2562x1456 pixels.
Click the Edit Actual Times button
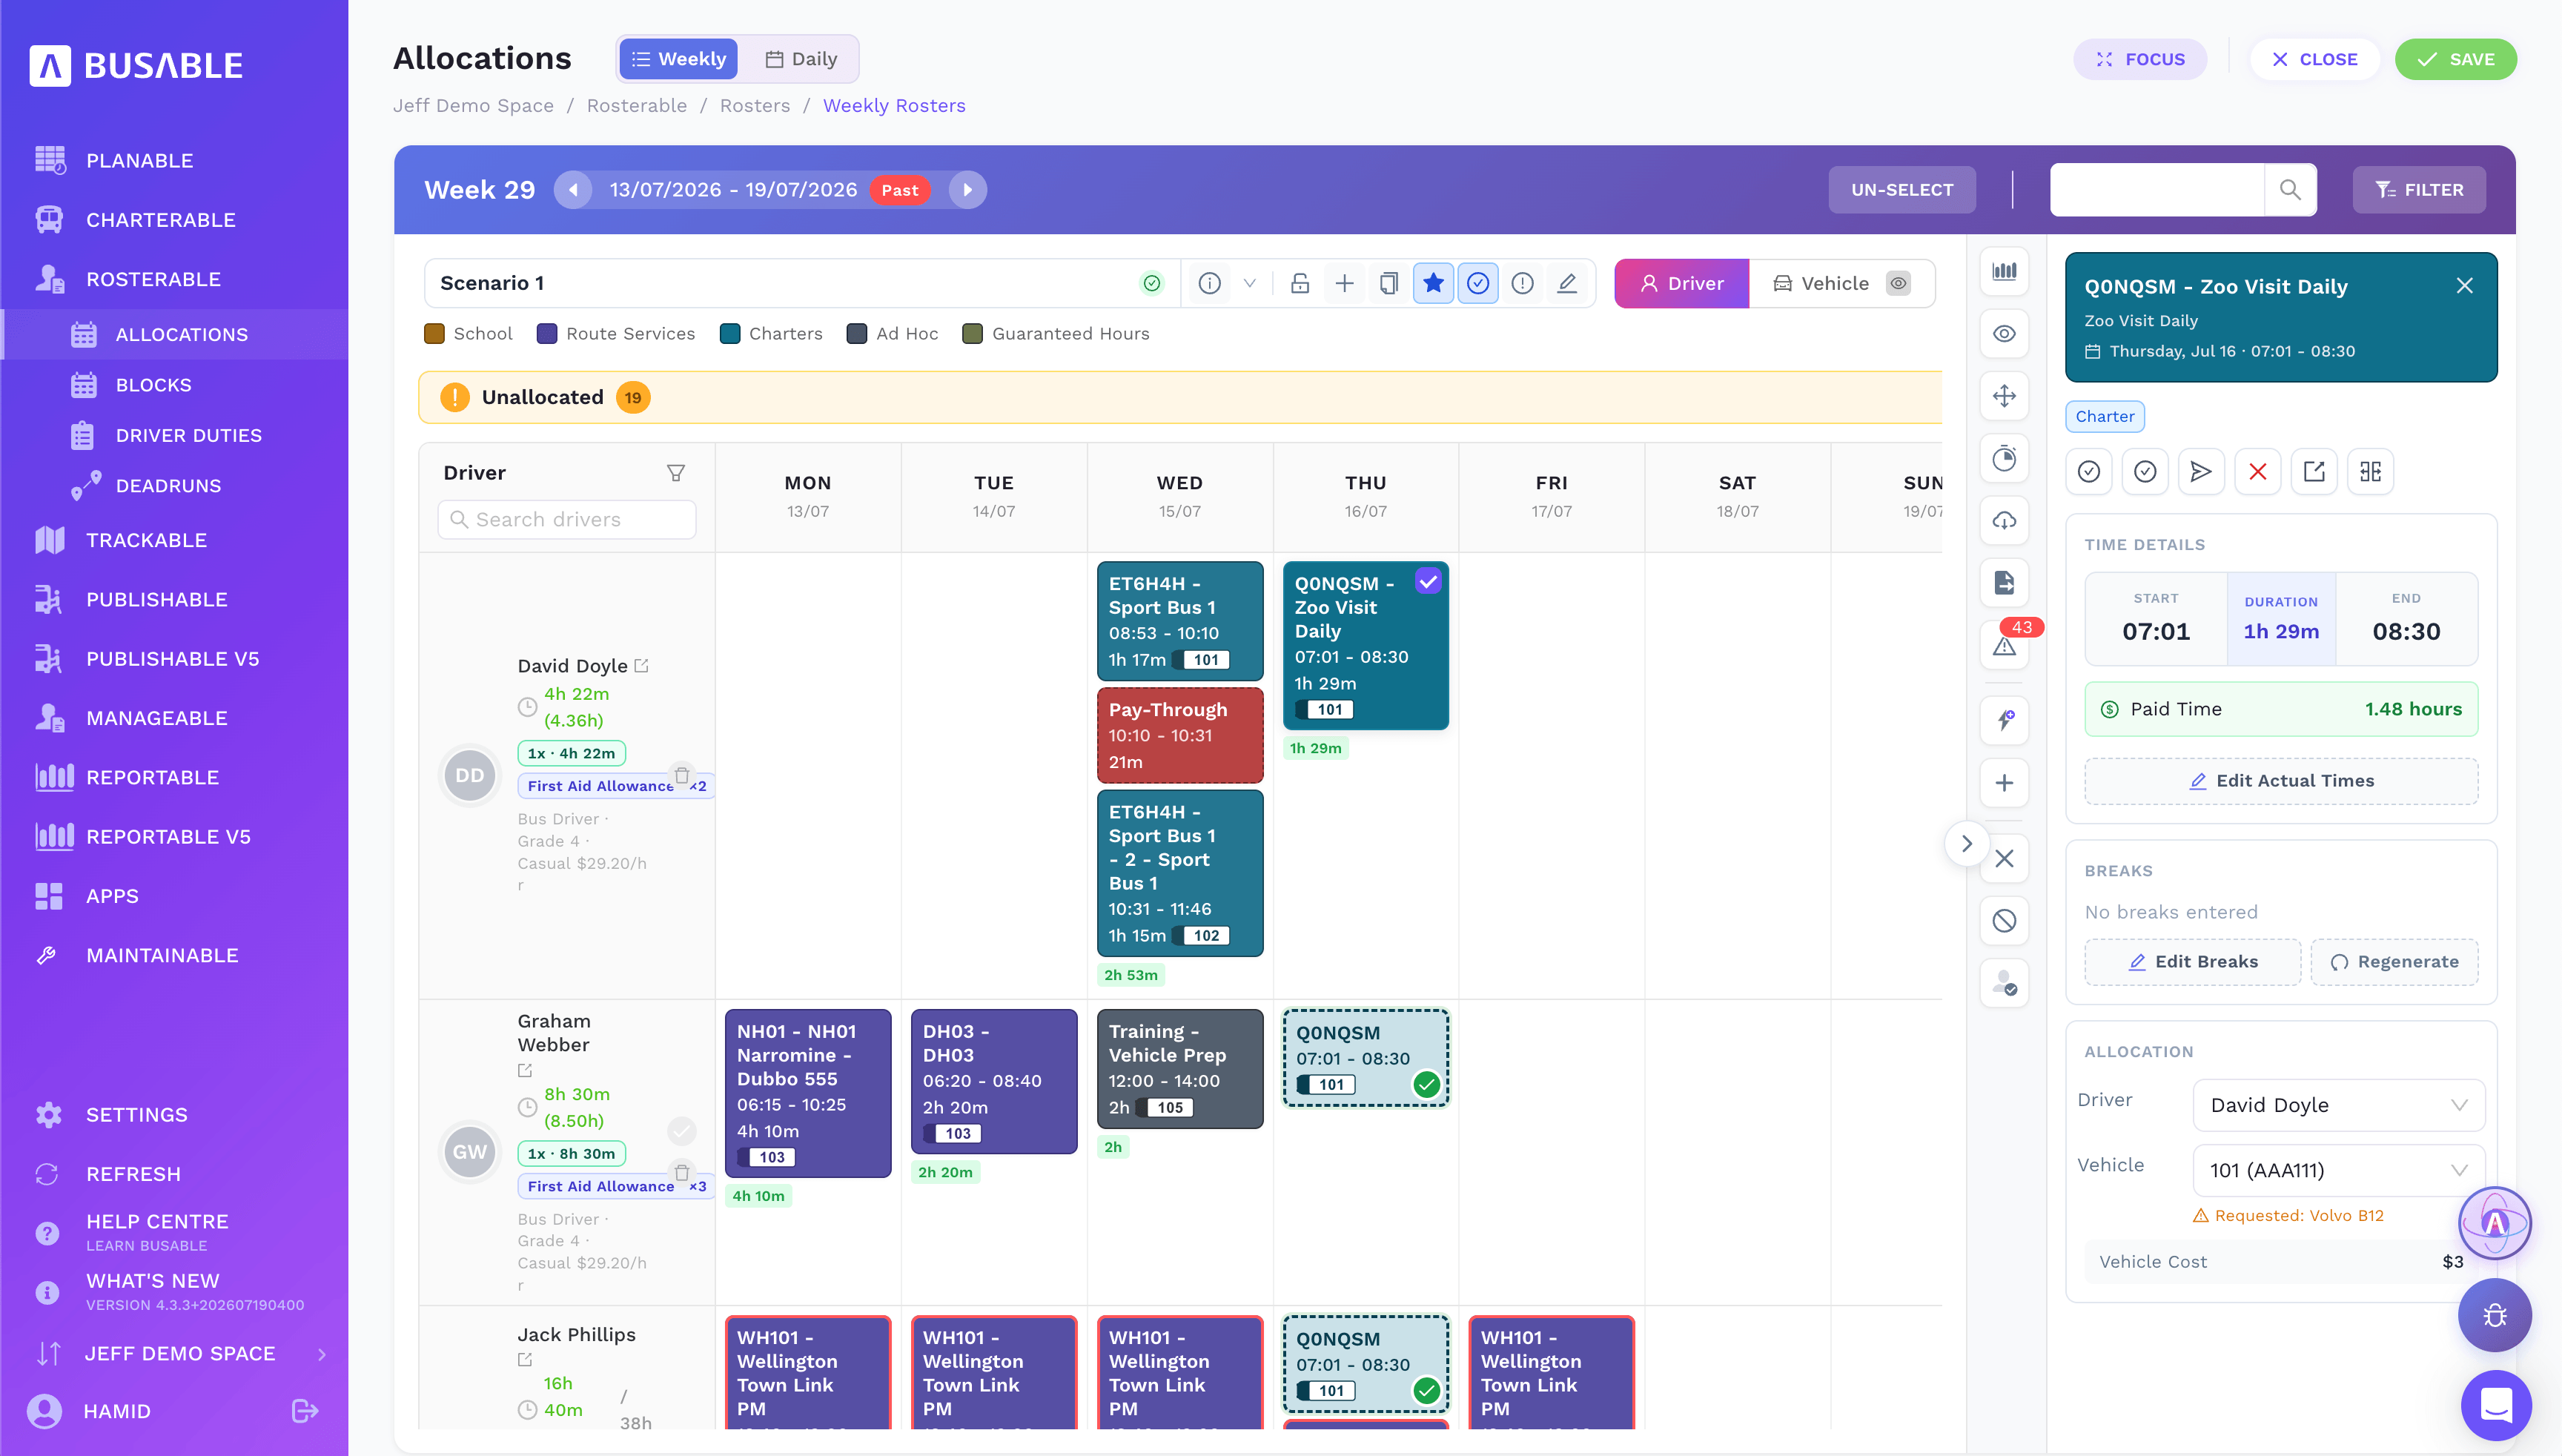tap(2281, 780)
